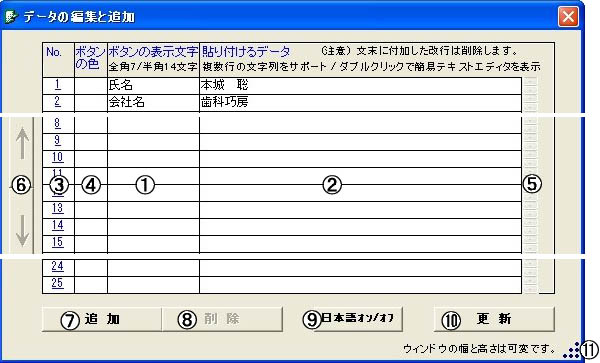Click the 歯科巧房 paste data field
The image size is (600, 363).
[360, 103]
